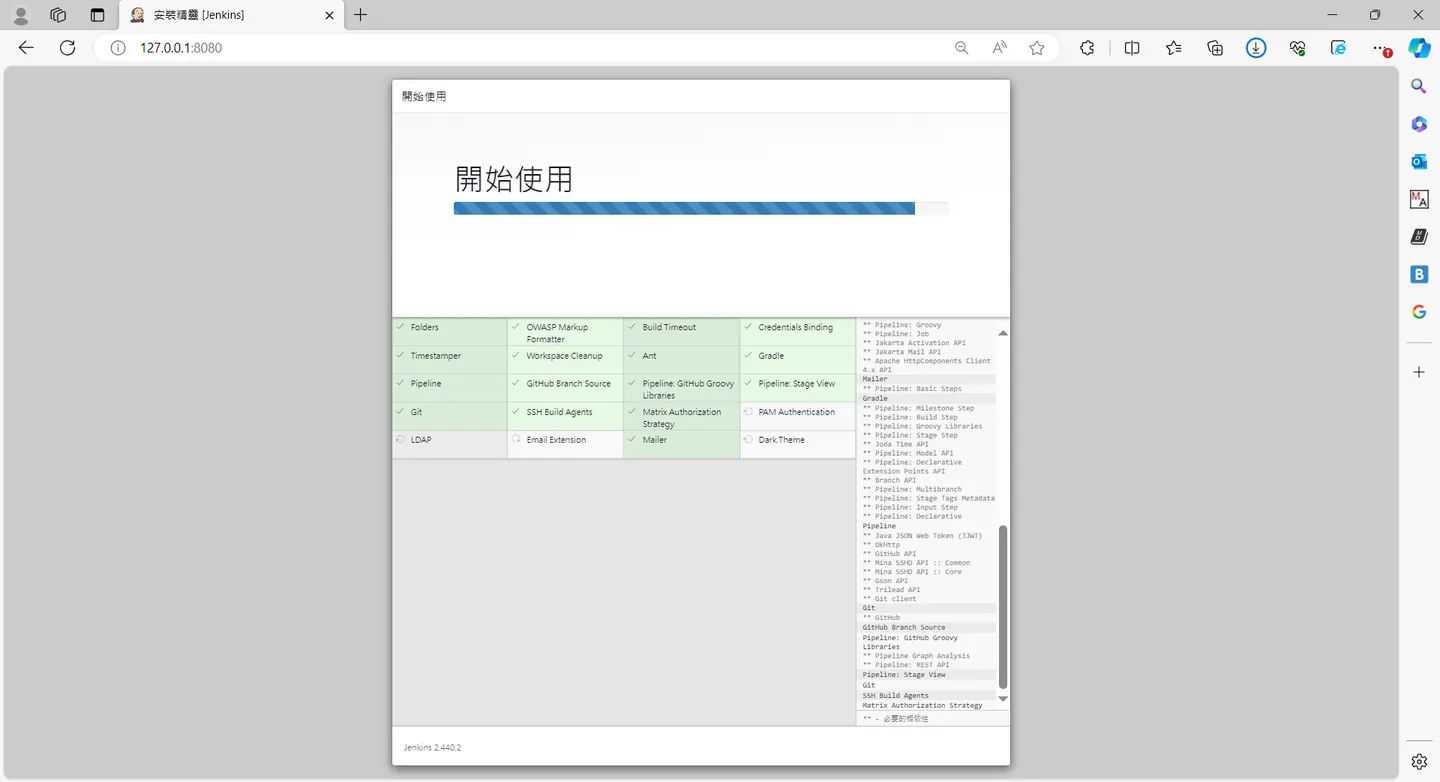This screenshot has height=782, width=1440.
Task: Click the installation progress bar
Action: pos(701,208)
